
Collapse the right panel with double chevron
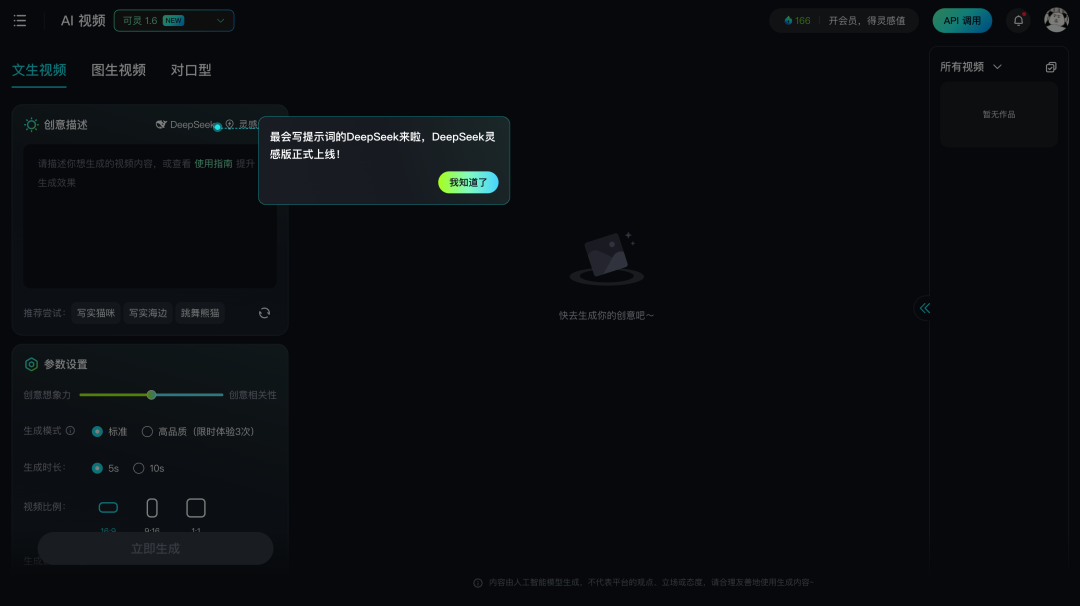pos(924,308)
